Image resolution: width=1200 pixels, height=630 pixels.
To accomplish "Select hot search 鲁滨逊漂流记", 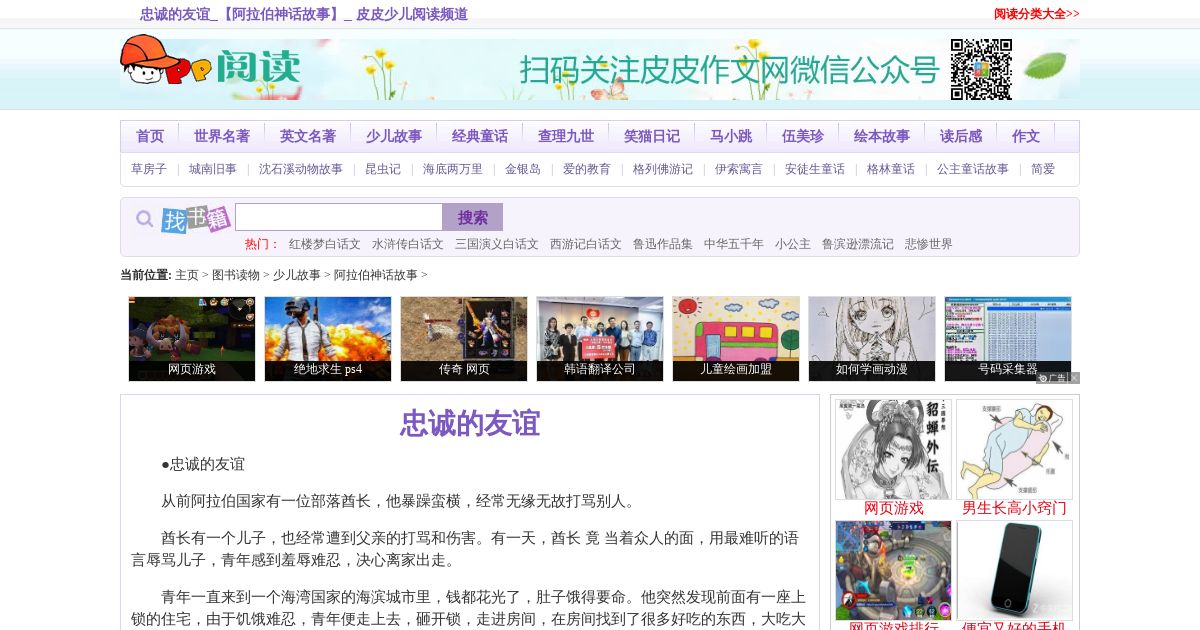I will 858,244.
